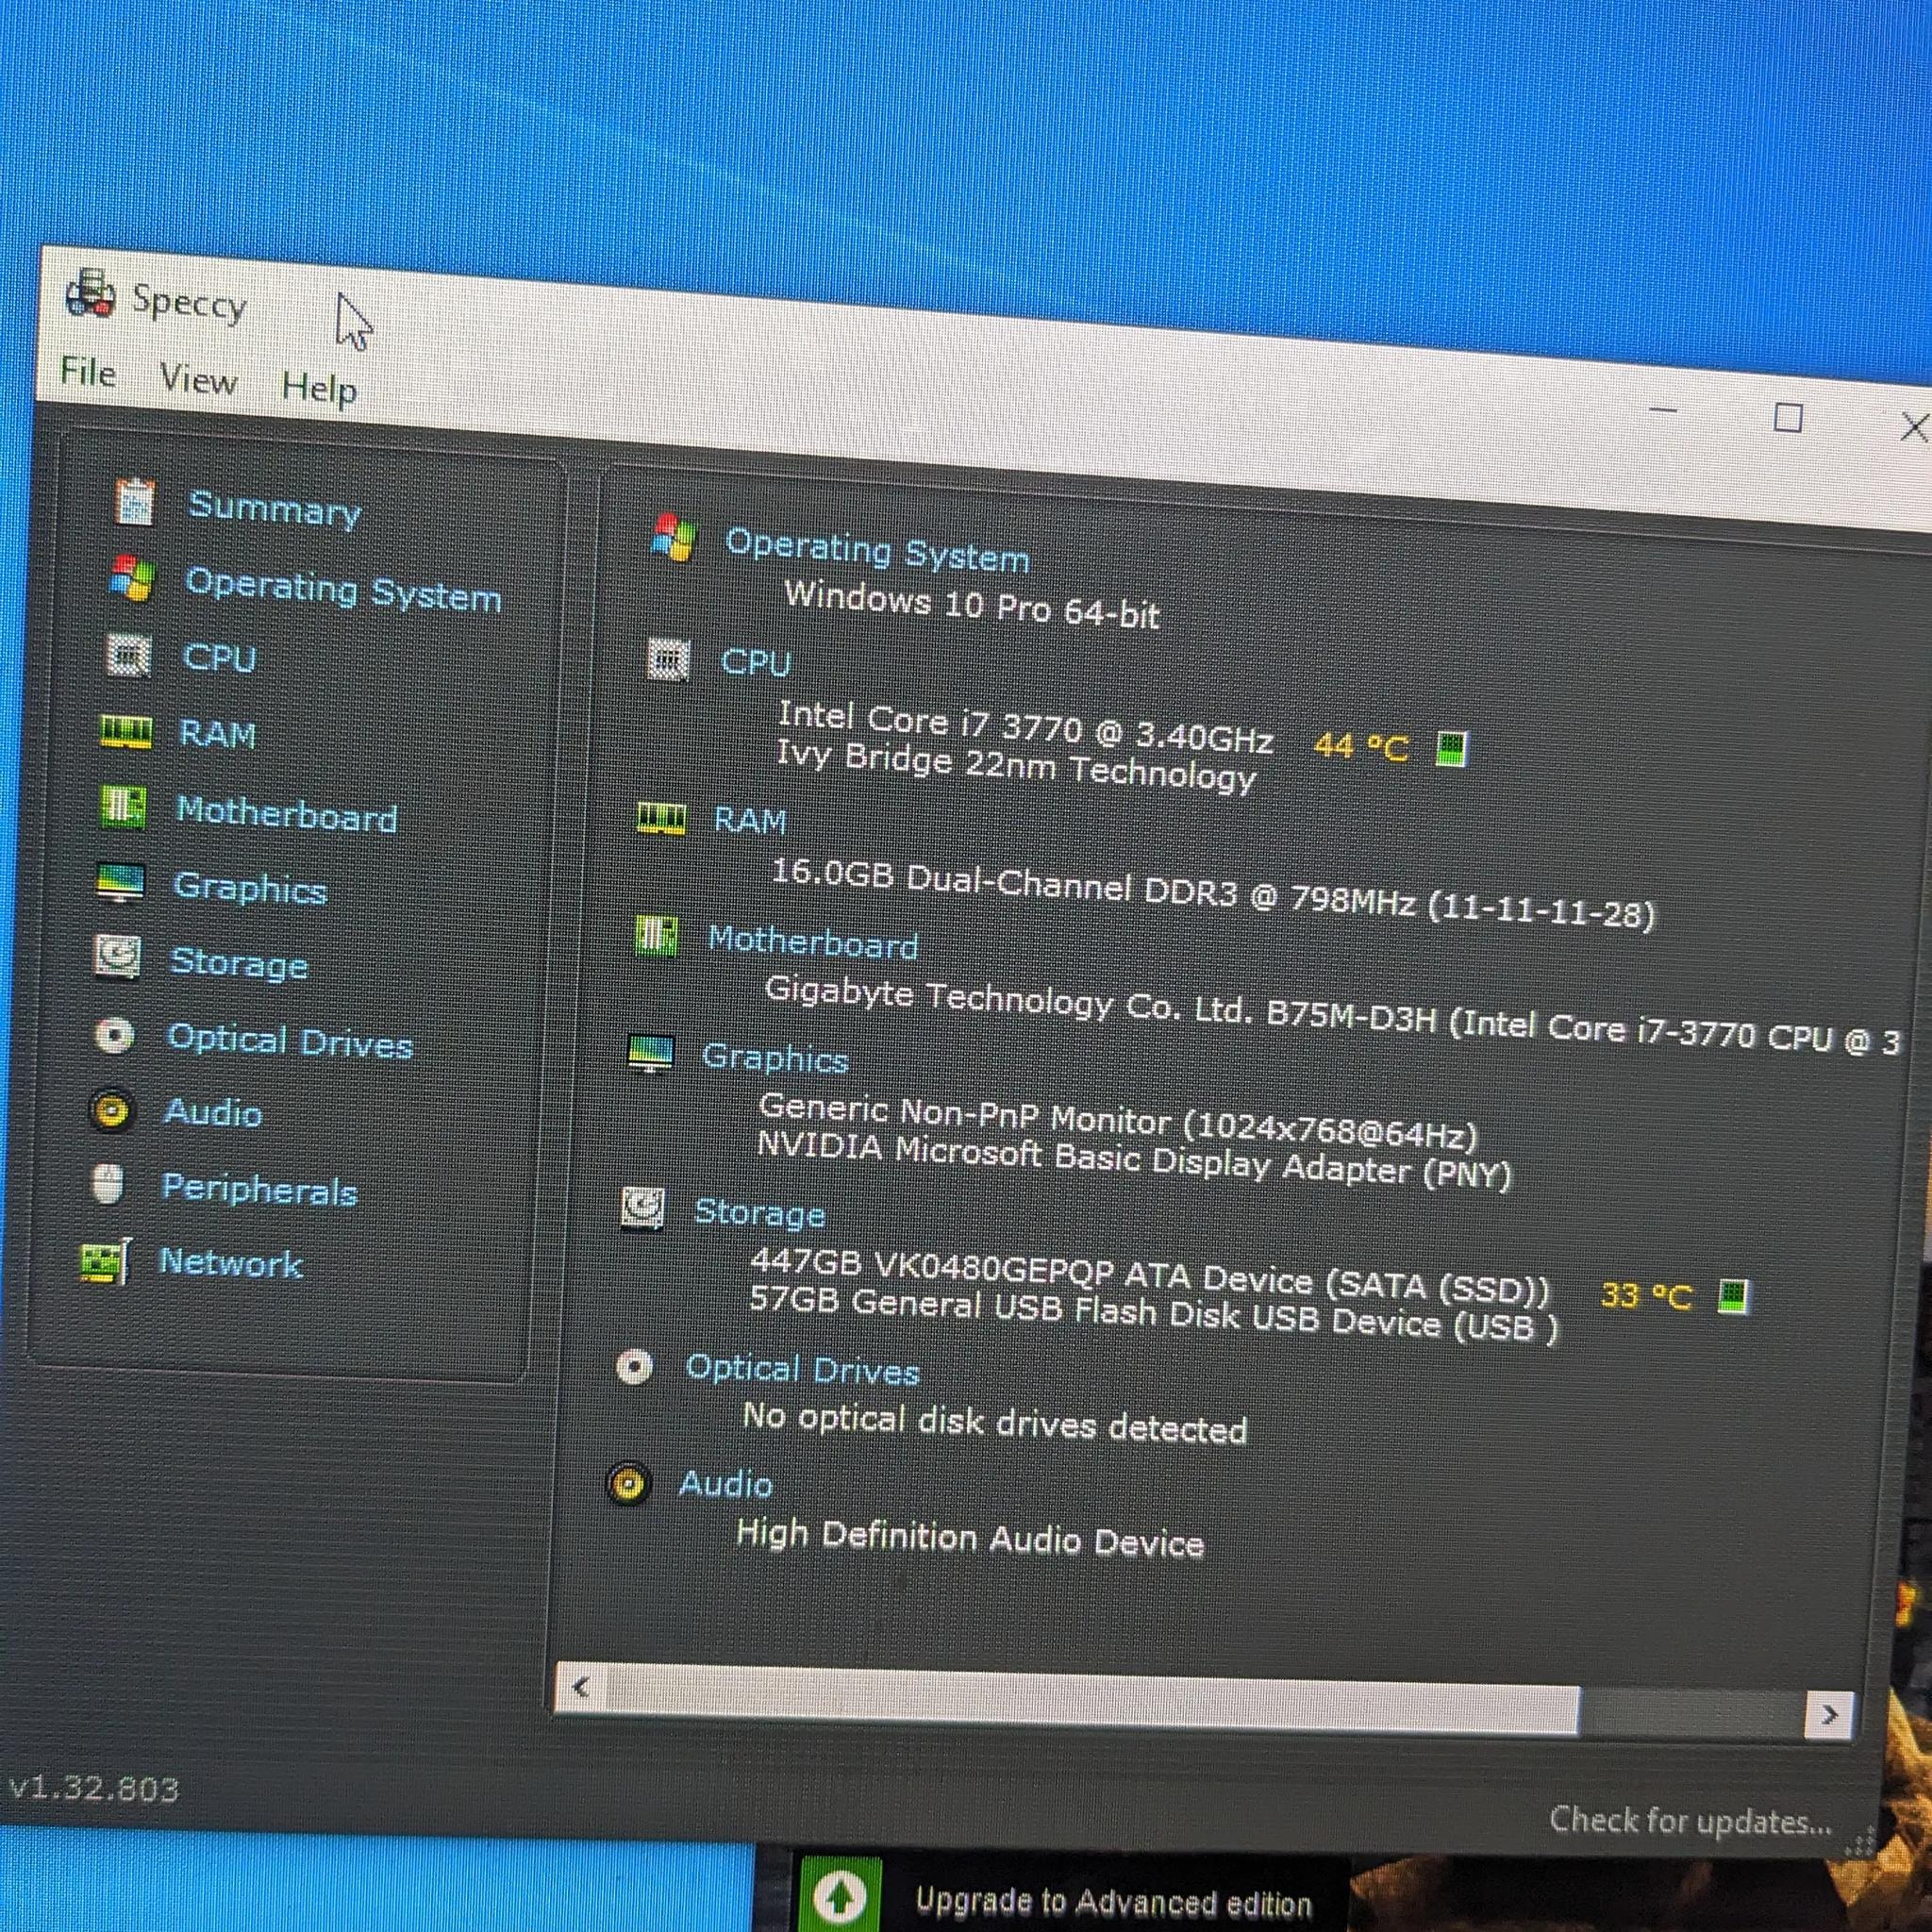Image resolution: width=1932 pixels, height=1932 pixels.
Task: Click the Motherboard icon in summary panel
Action: 656,936
